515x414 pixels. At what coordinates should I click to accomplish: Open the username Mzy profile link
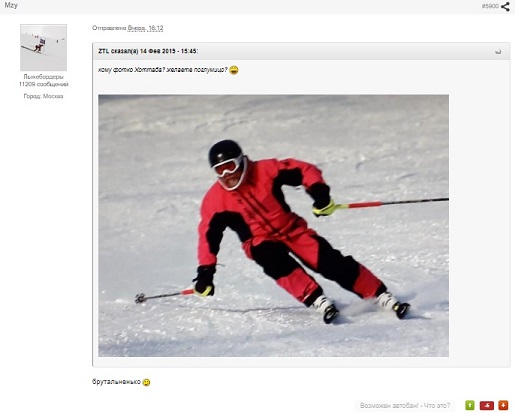point(11,5)
